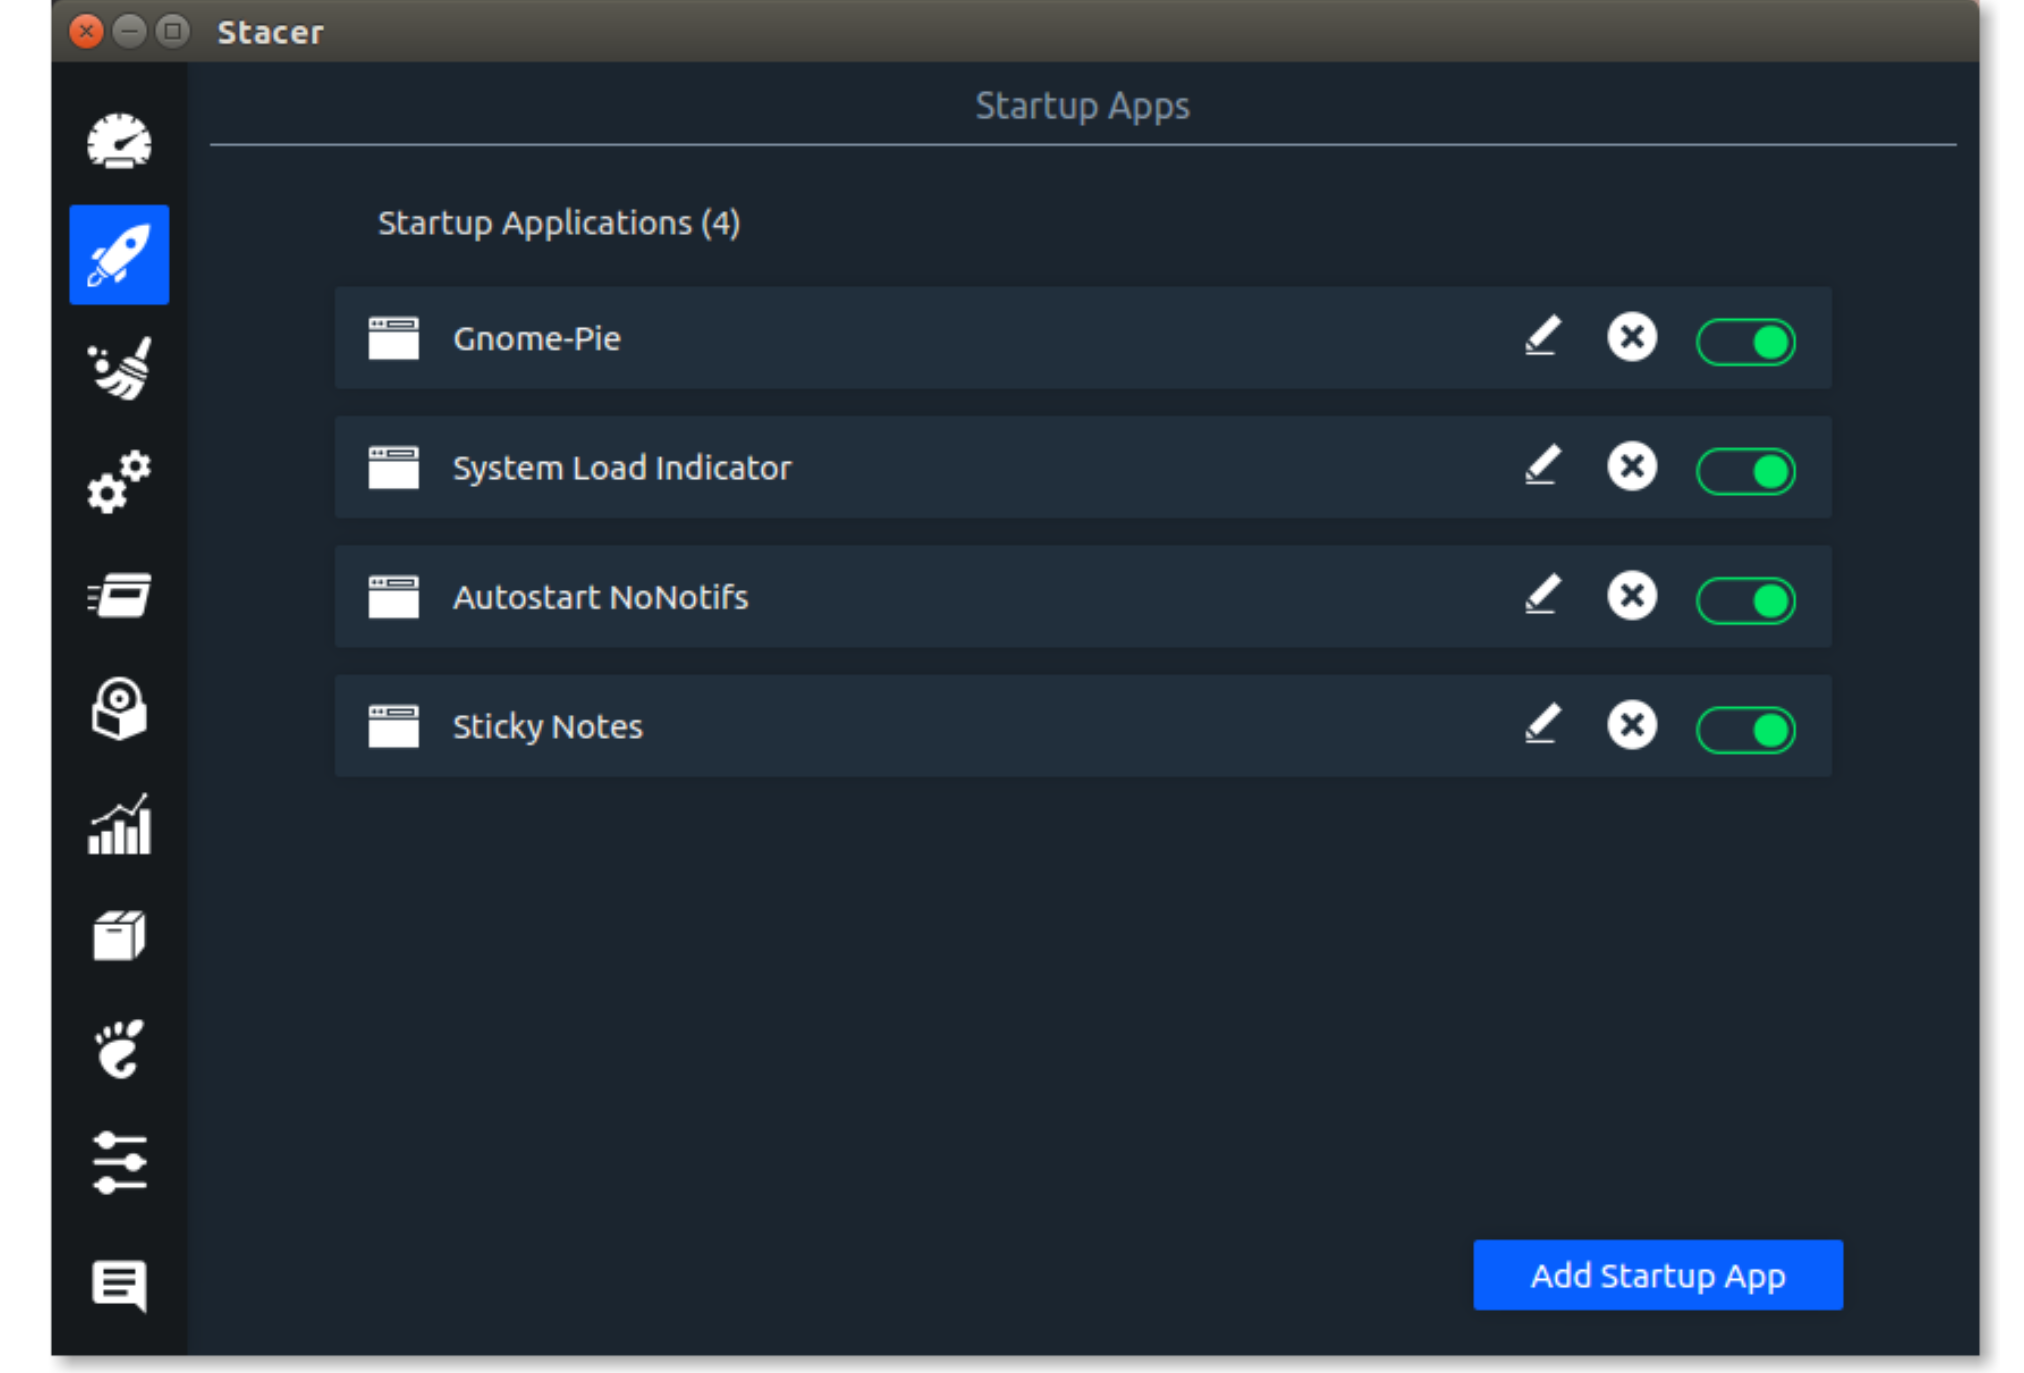Disable Gnome-Pie autostart toggle
This screenshot has width=2024, height=1373.
tap(1746, 342)
